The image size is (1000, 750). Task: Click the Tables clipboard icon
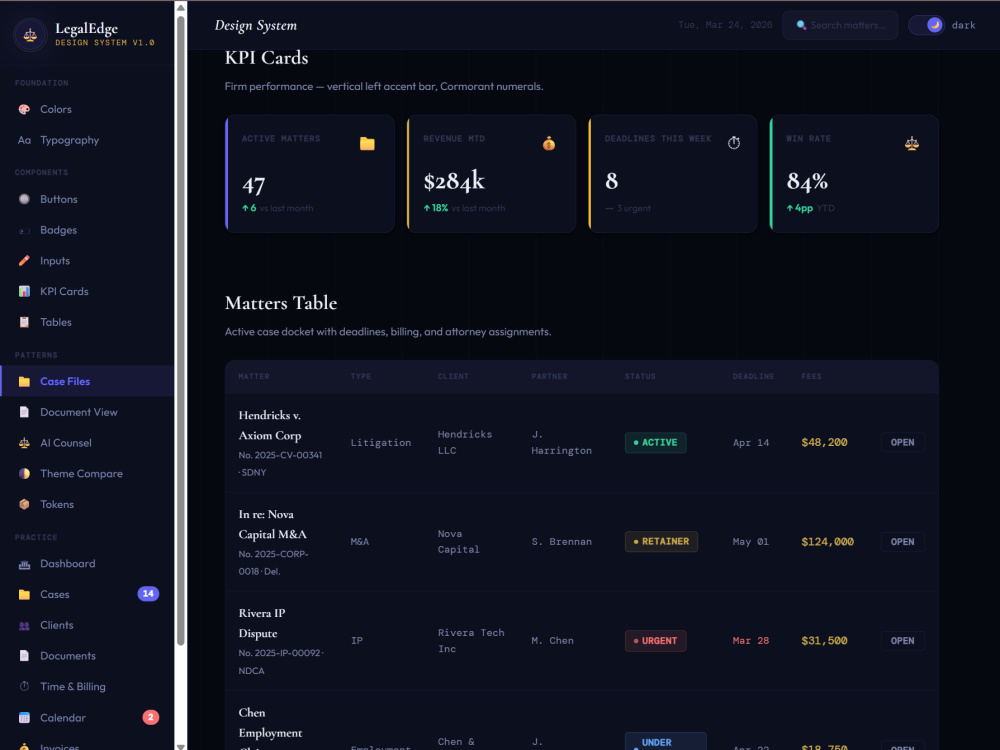24,322
